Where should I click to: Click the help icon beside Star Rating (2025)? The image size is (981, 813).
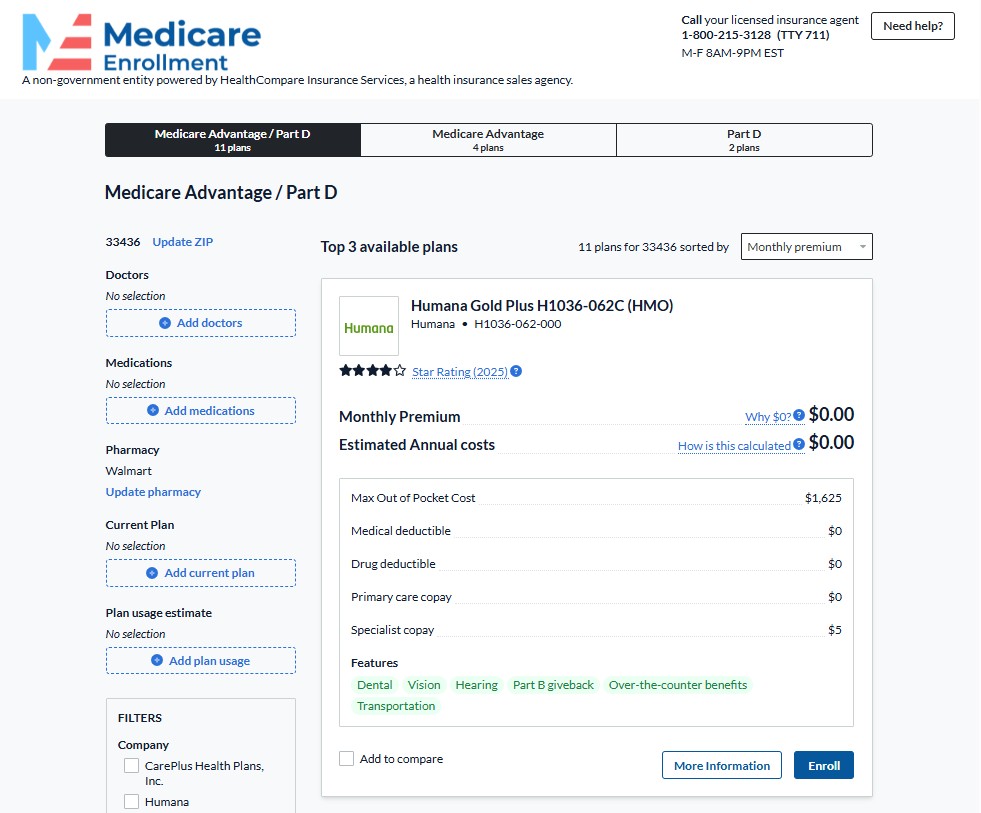[516, 372]
